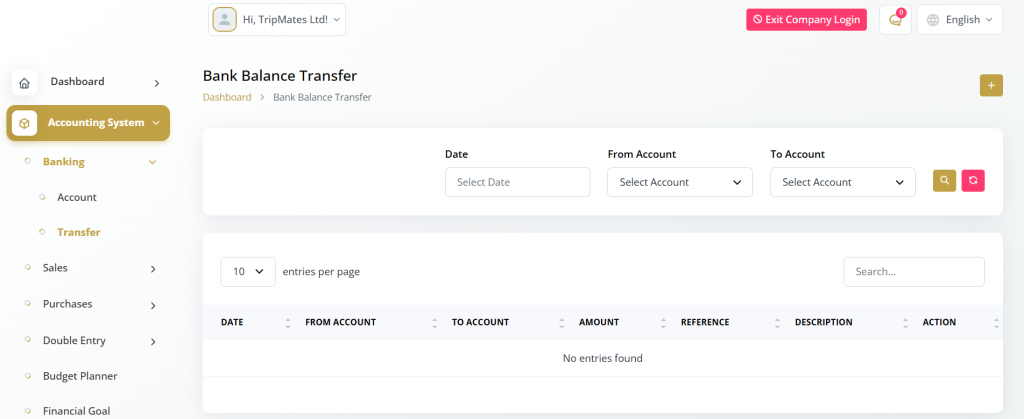
Task: Click the user avatar icon
Action: pos(225,19)
